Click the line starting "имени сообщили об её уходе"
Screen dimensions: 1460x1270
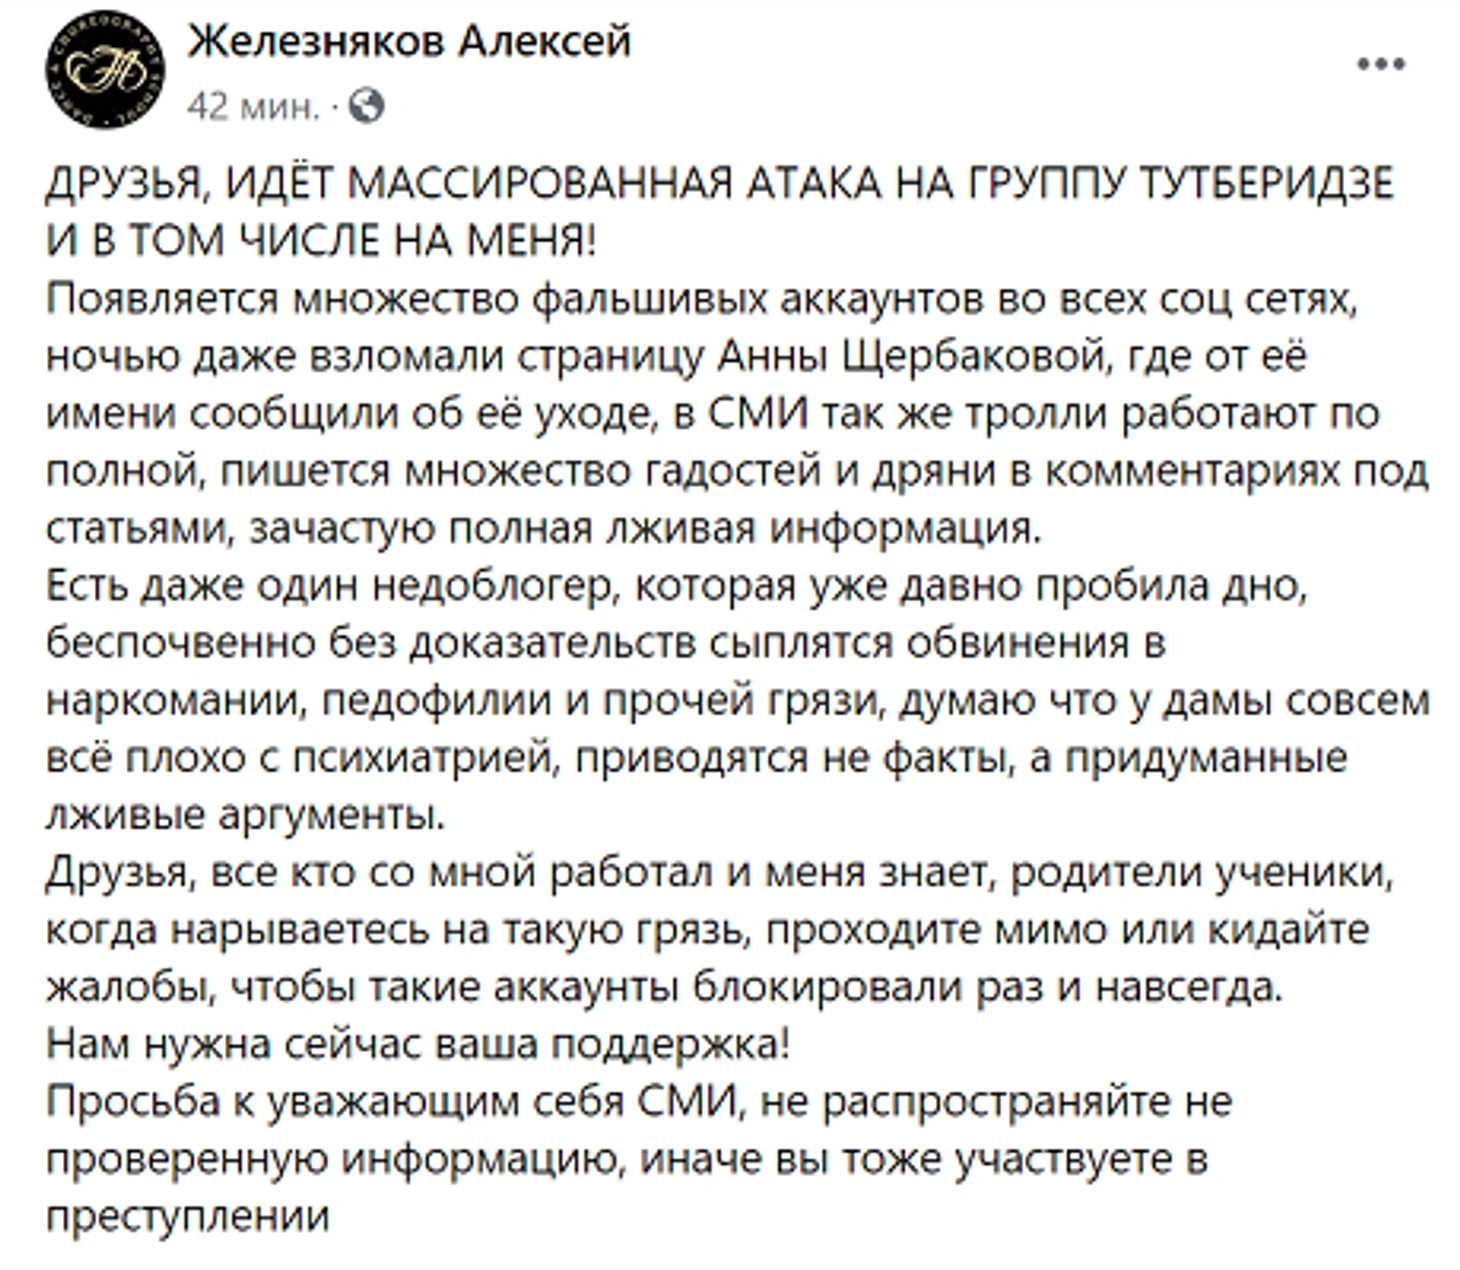[x=713, y=414]
